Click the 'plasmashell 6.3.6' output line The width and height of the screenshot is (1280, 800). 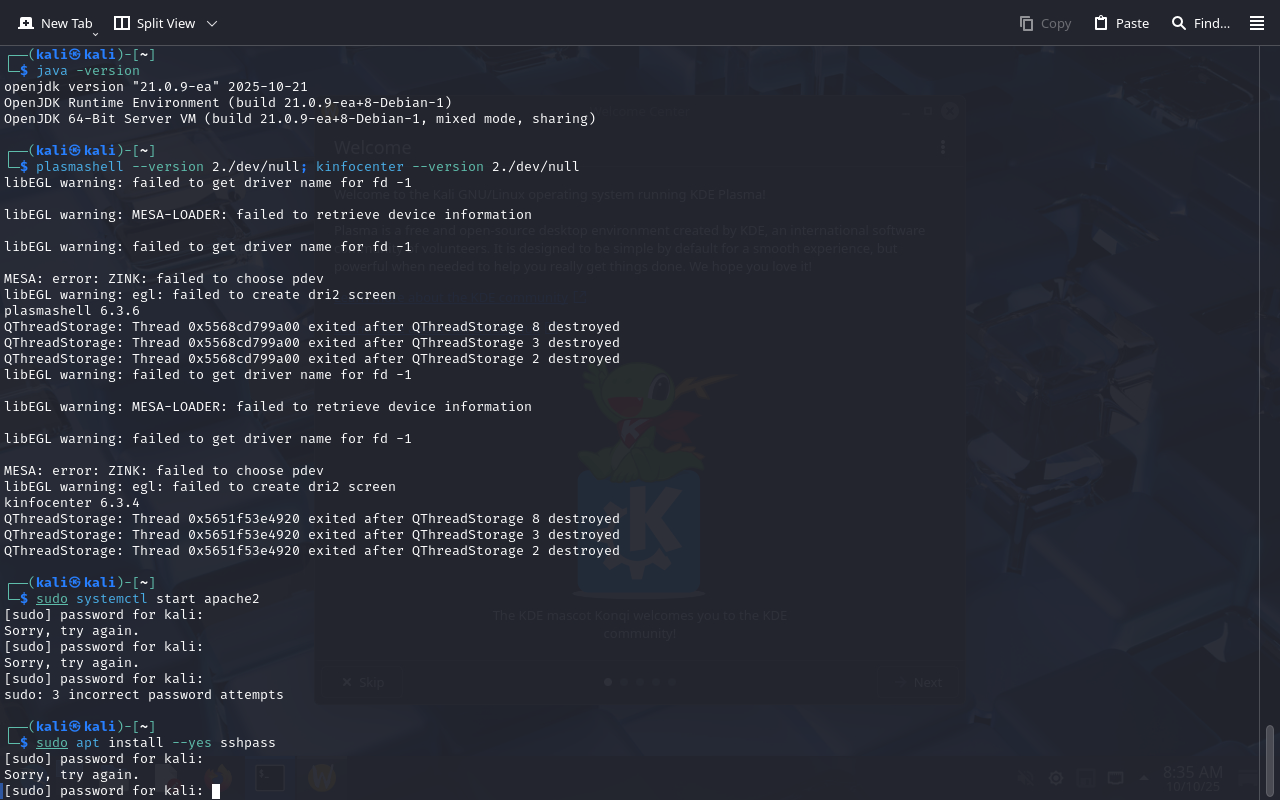[72, 311]
